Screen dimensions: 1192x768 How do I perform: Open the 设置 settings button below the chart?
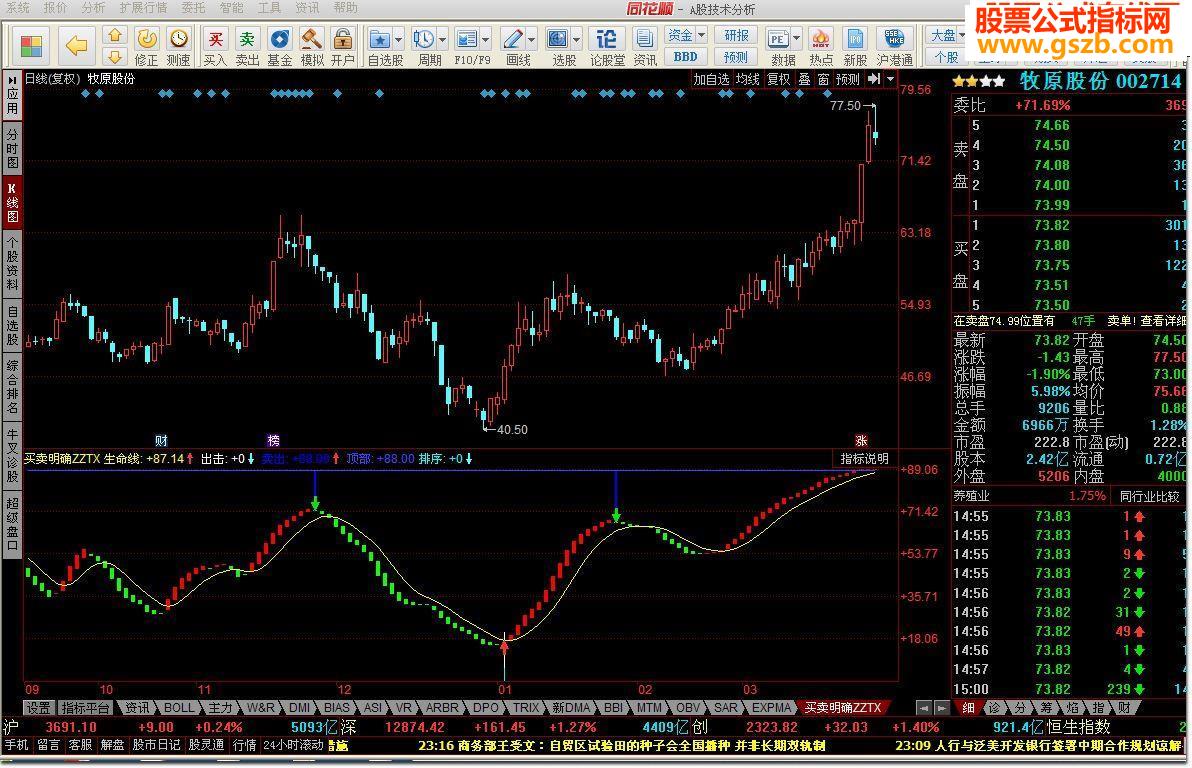38,708
